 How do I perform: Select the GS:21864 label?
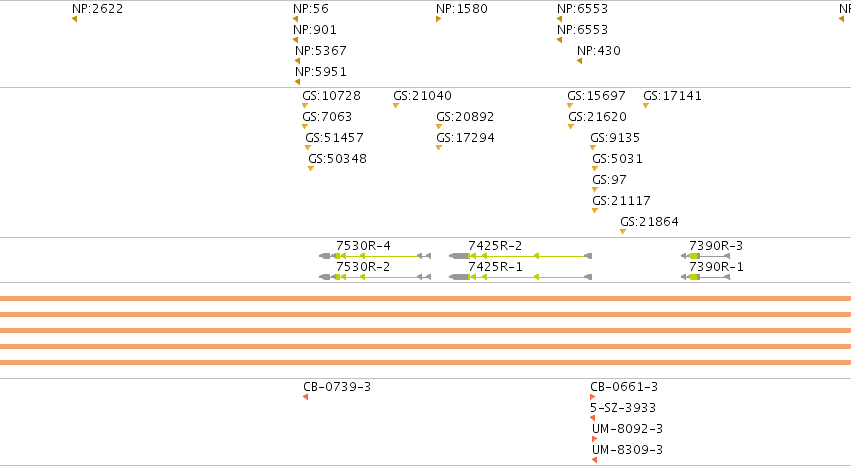pos(650,222)
